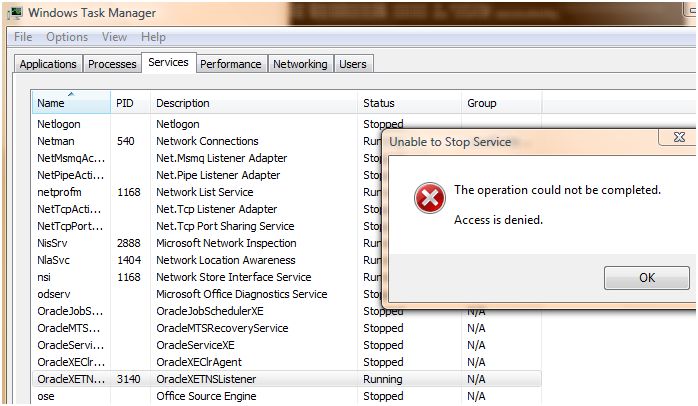Viewport: 698px width, 406px height.
Task: Sort services by Name column header
Action: tap(51, 103)
